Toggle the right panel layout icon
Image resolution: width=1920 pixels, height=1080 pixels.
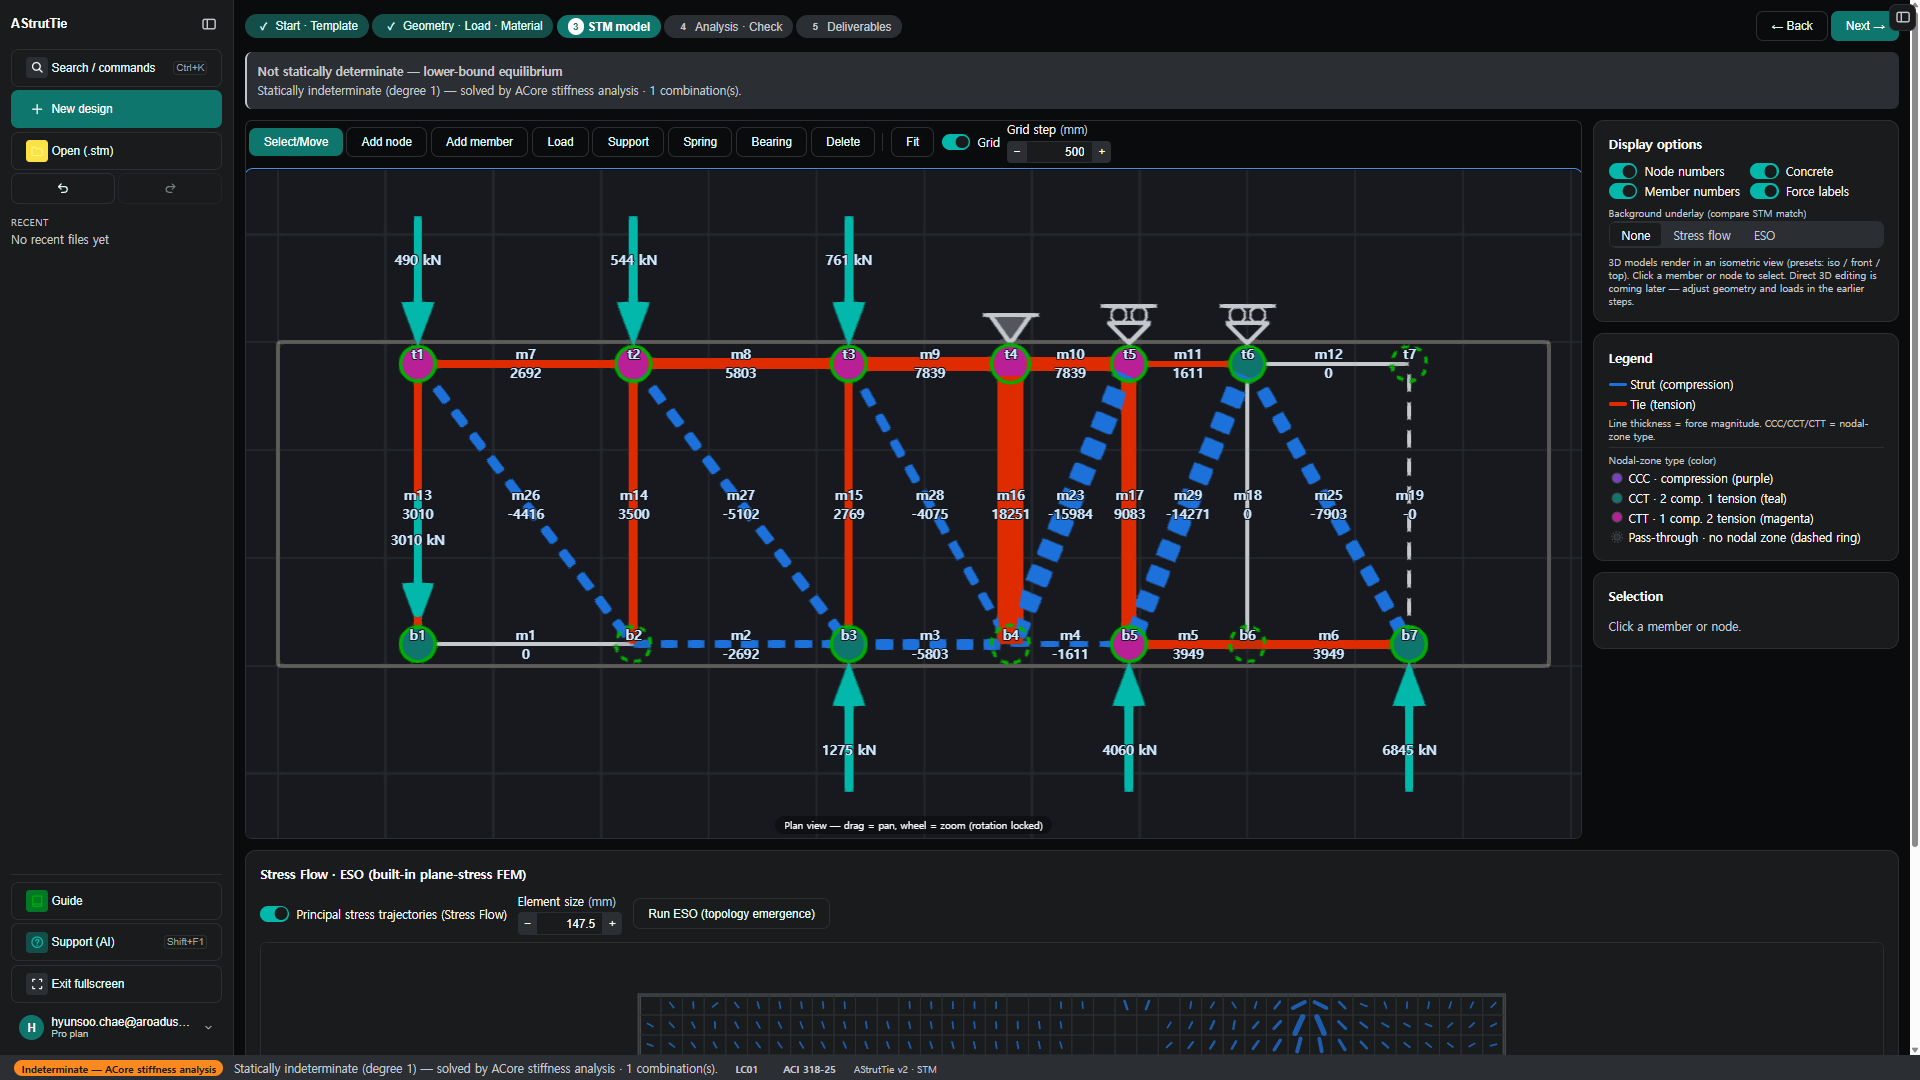pyautogui.click(x=1903, y=17)
